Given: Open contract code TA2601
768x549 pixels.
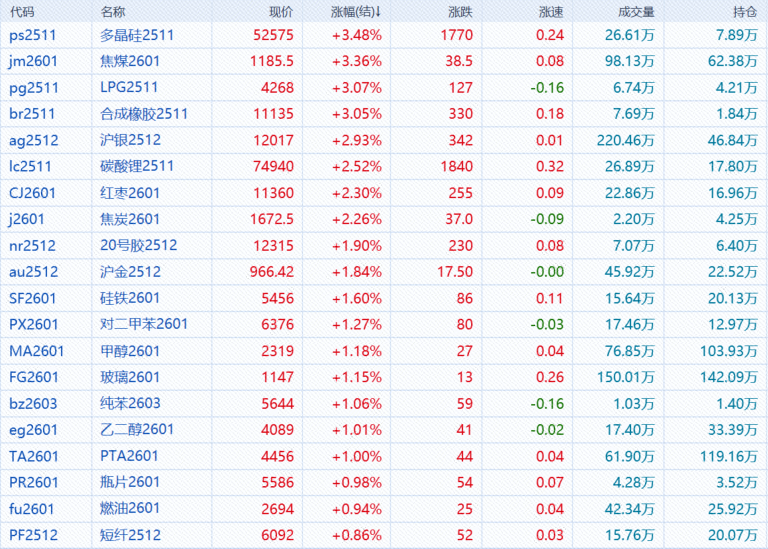Looking at the screenshot, I should [x=34, y=456].
